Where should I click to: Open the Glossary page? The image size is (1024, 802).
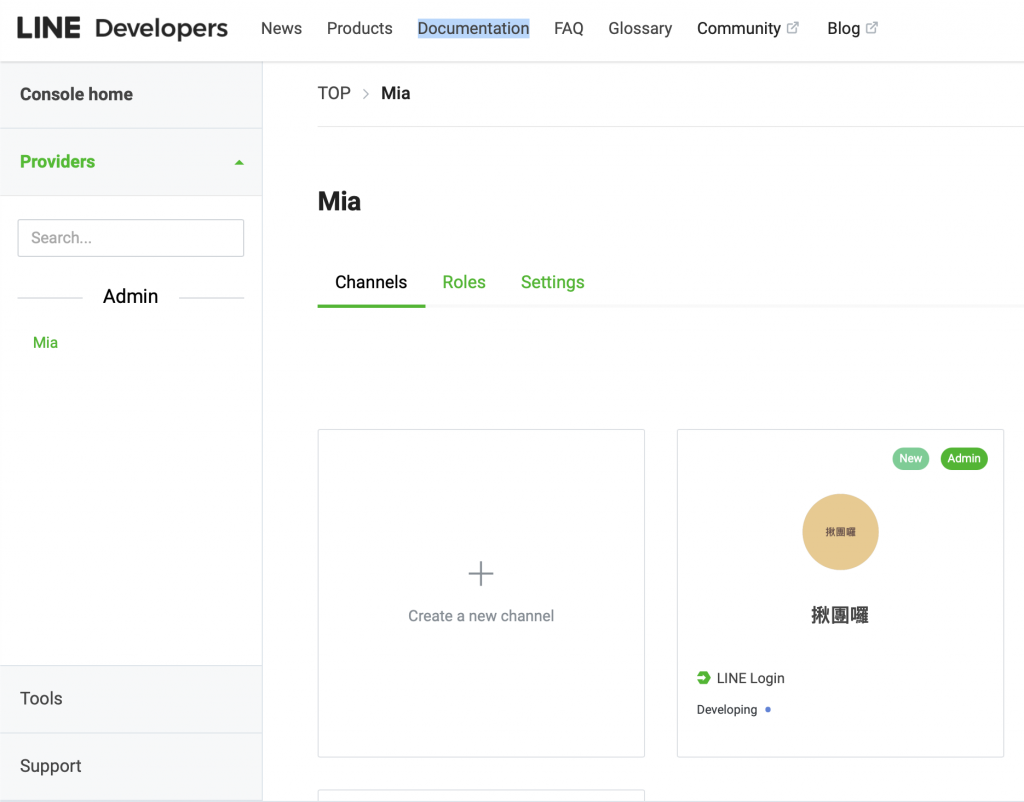tap(640, 28)
